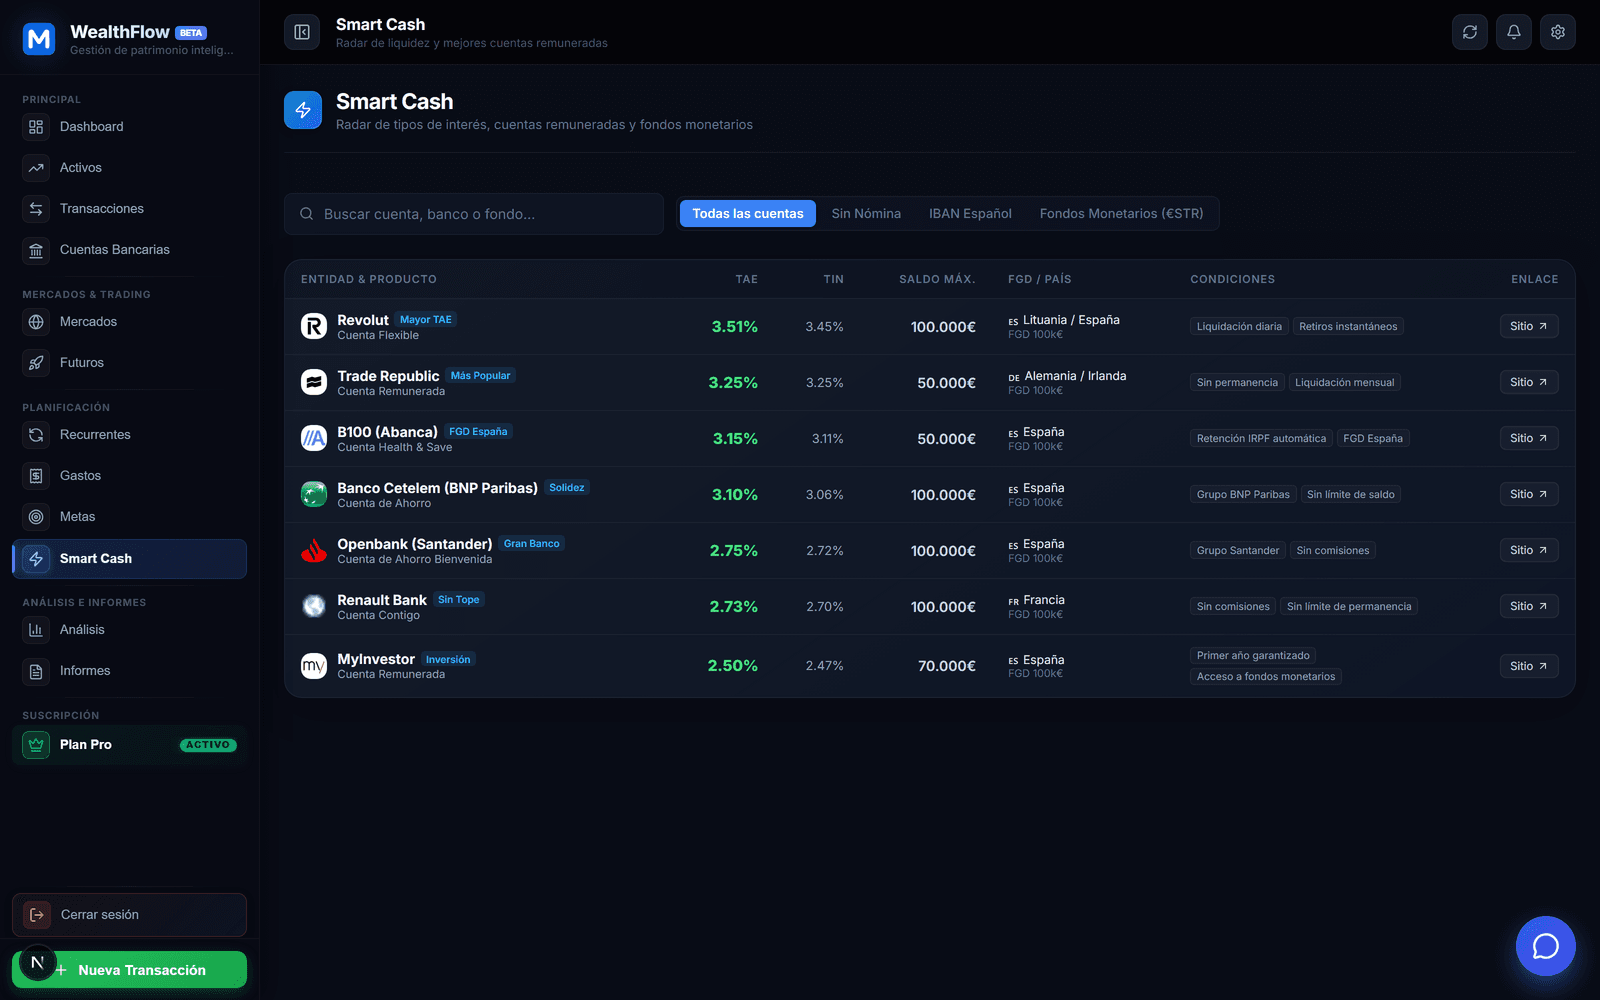Click the Informes document icon

36,671
